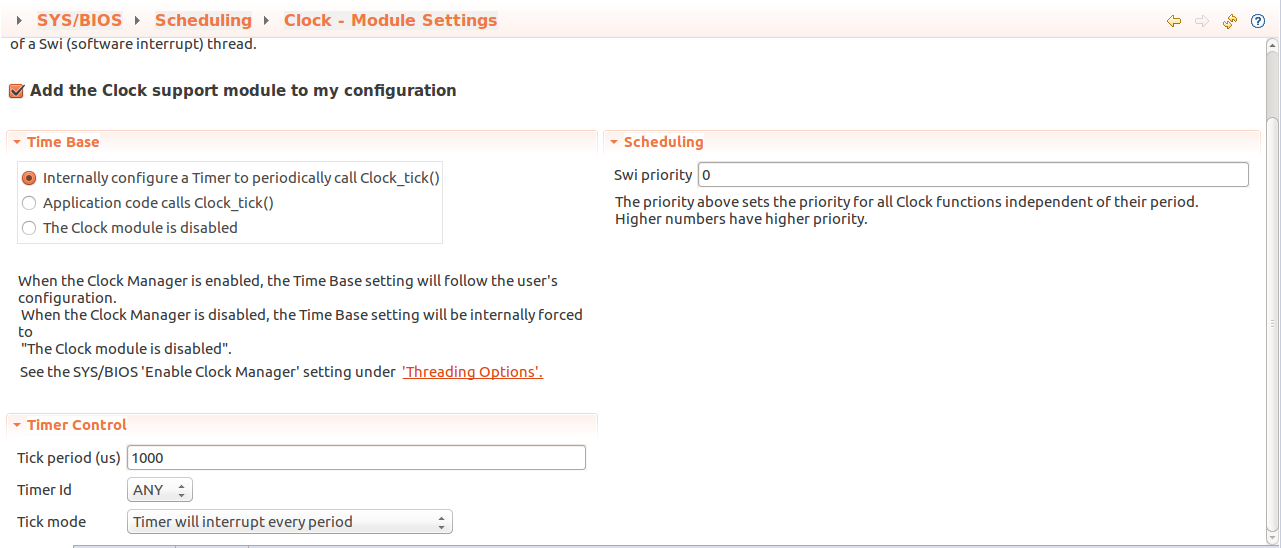Open the 'Threading Options' link

click(472, 372)
